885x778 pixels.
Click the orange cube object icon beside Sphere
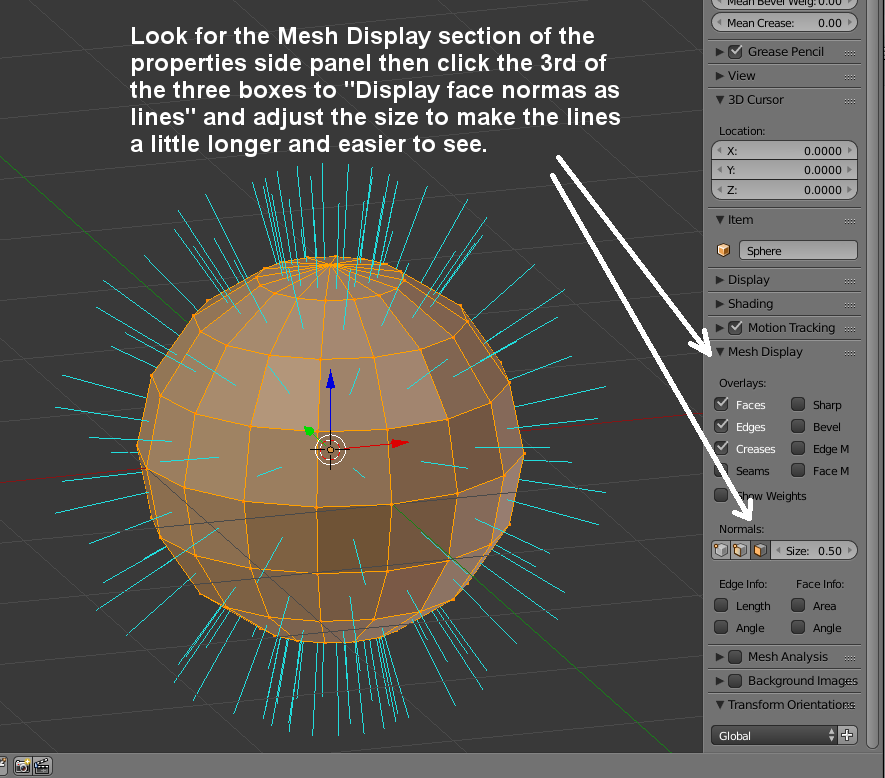[x=723, y=250]
